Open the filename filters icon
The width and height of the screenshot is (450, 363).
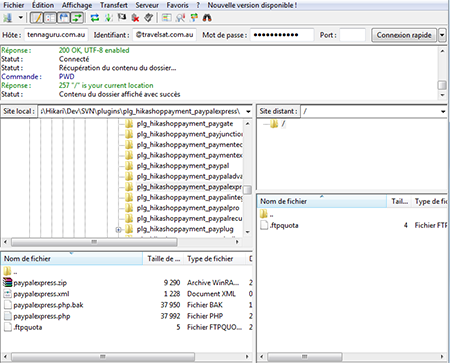(x=166, y=18)
